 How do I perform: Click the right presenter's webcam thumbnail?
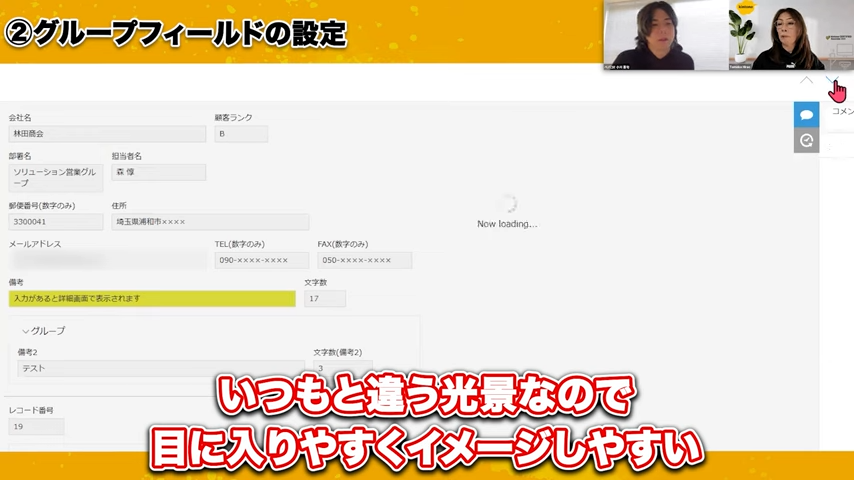point(791,35)
